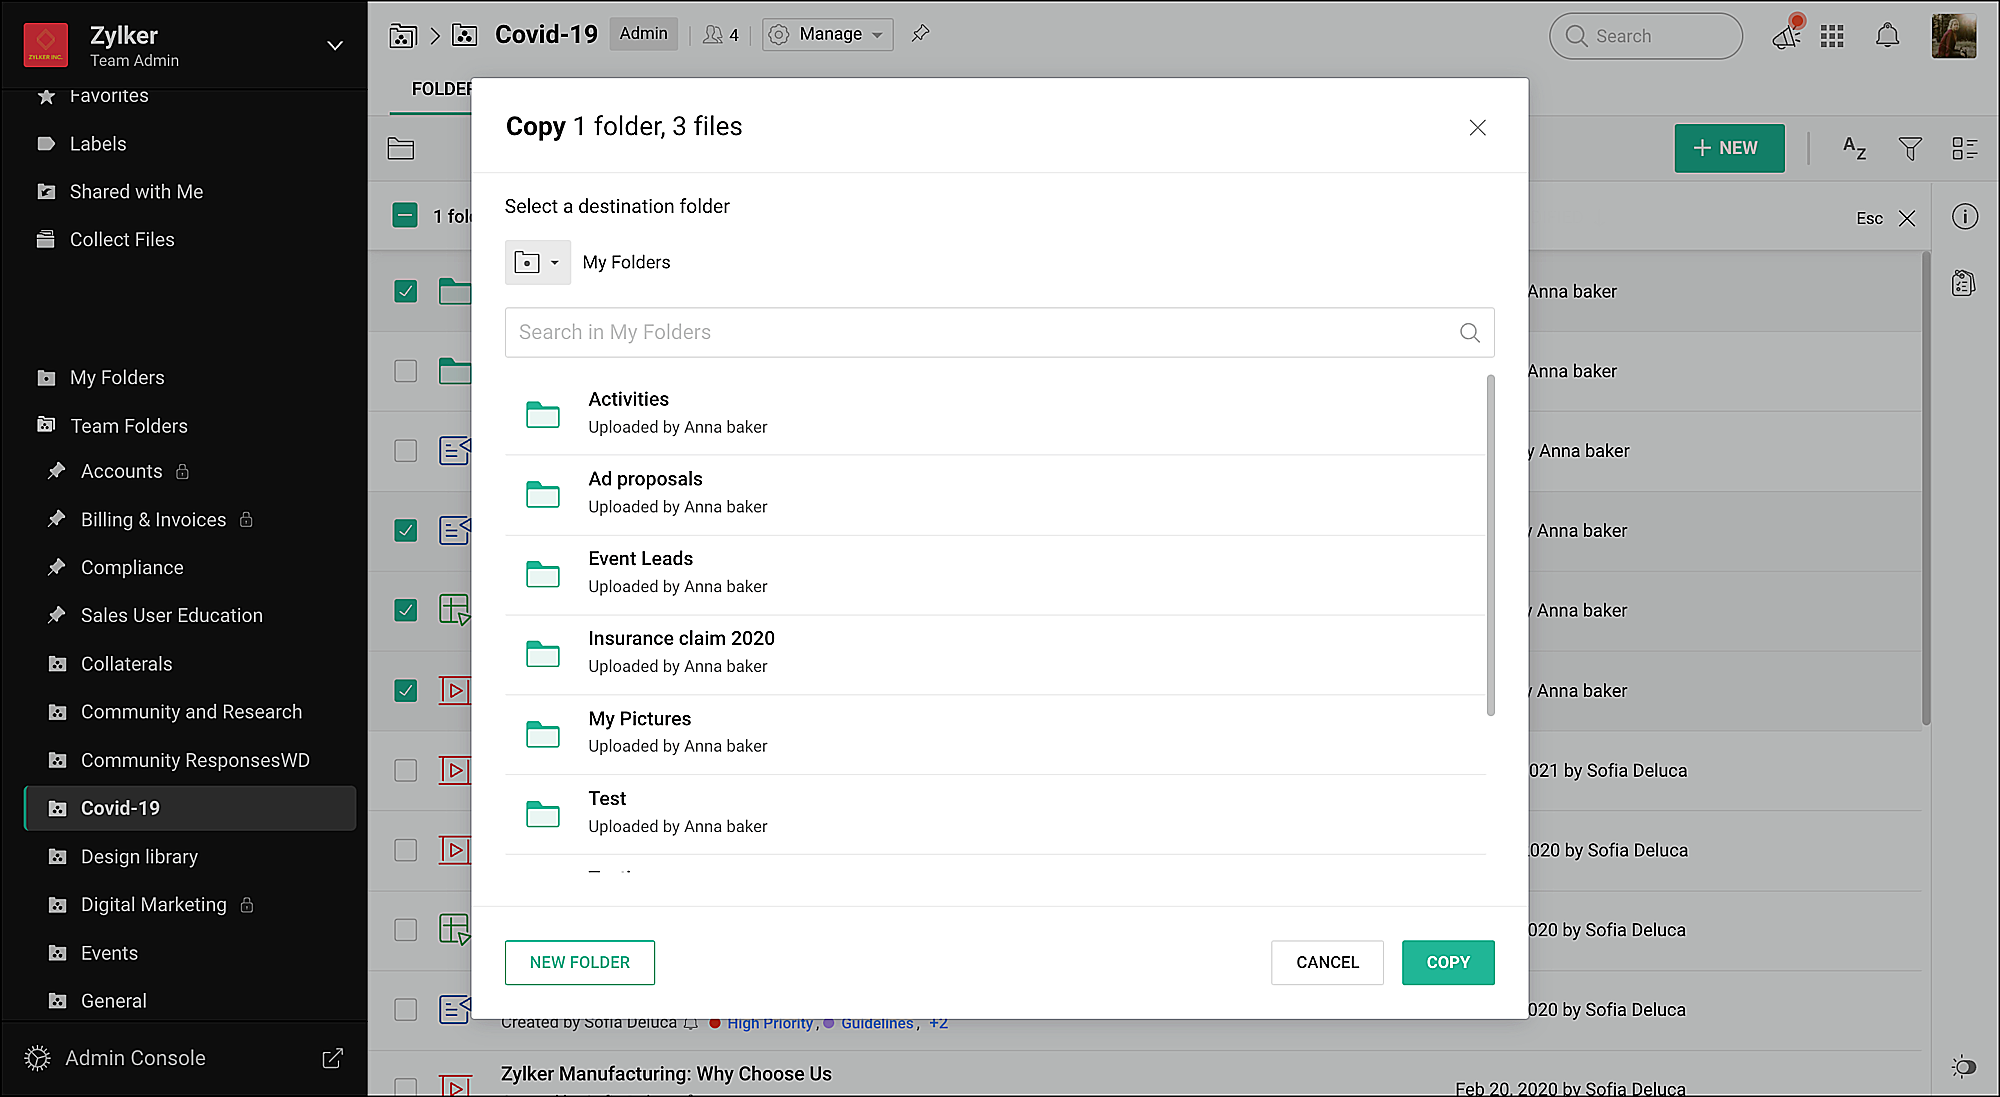Expand the Zylker team switcher chevron

(335, 46)
